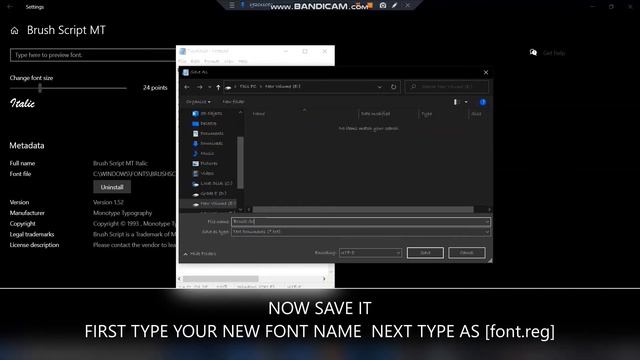Open the Save as type dropdown
This screenshot has height=360, width=640.
tap(360, 231)
